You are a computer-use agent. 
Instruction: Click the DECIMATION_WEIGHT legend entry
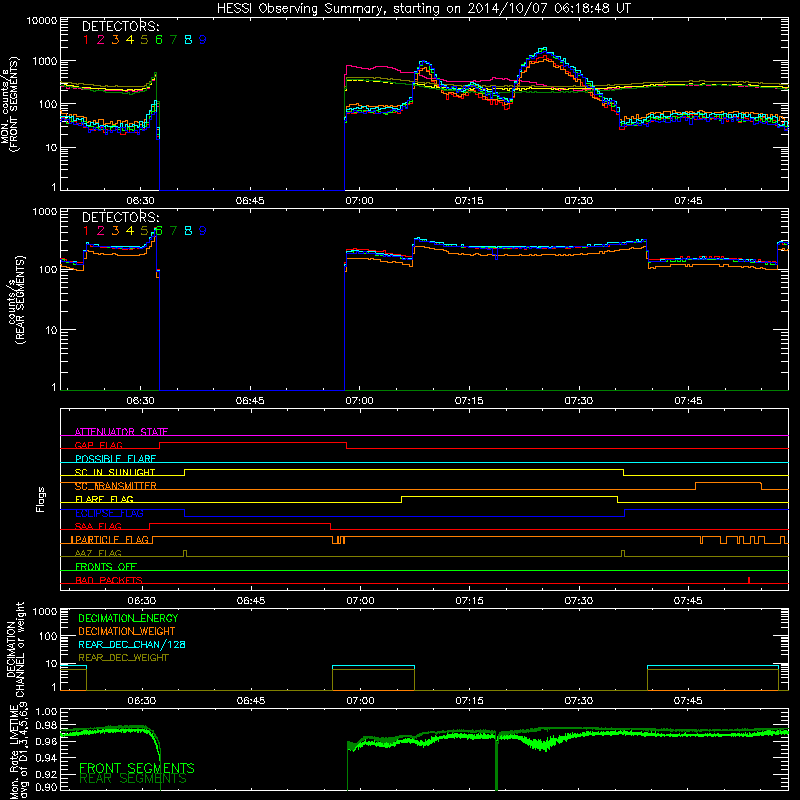(127, 631)
